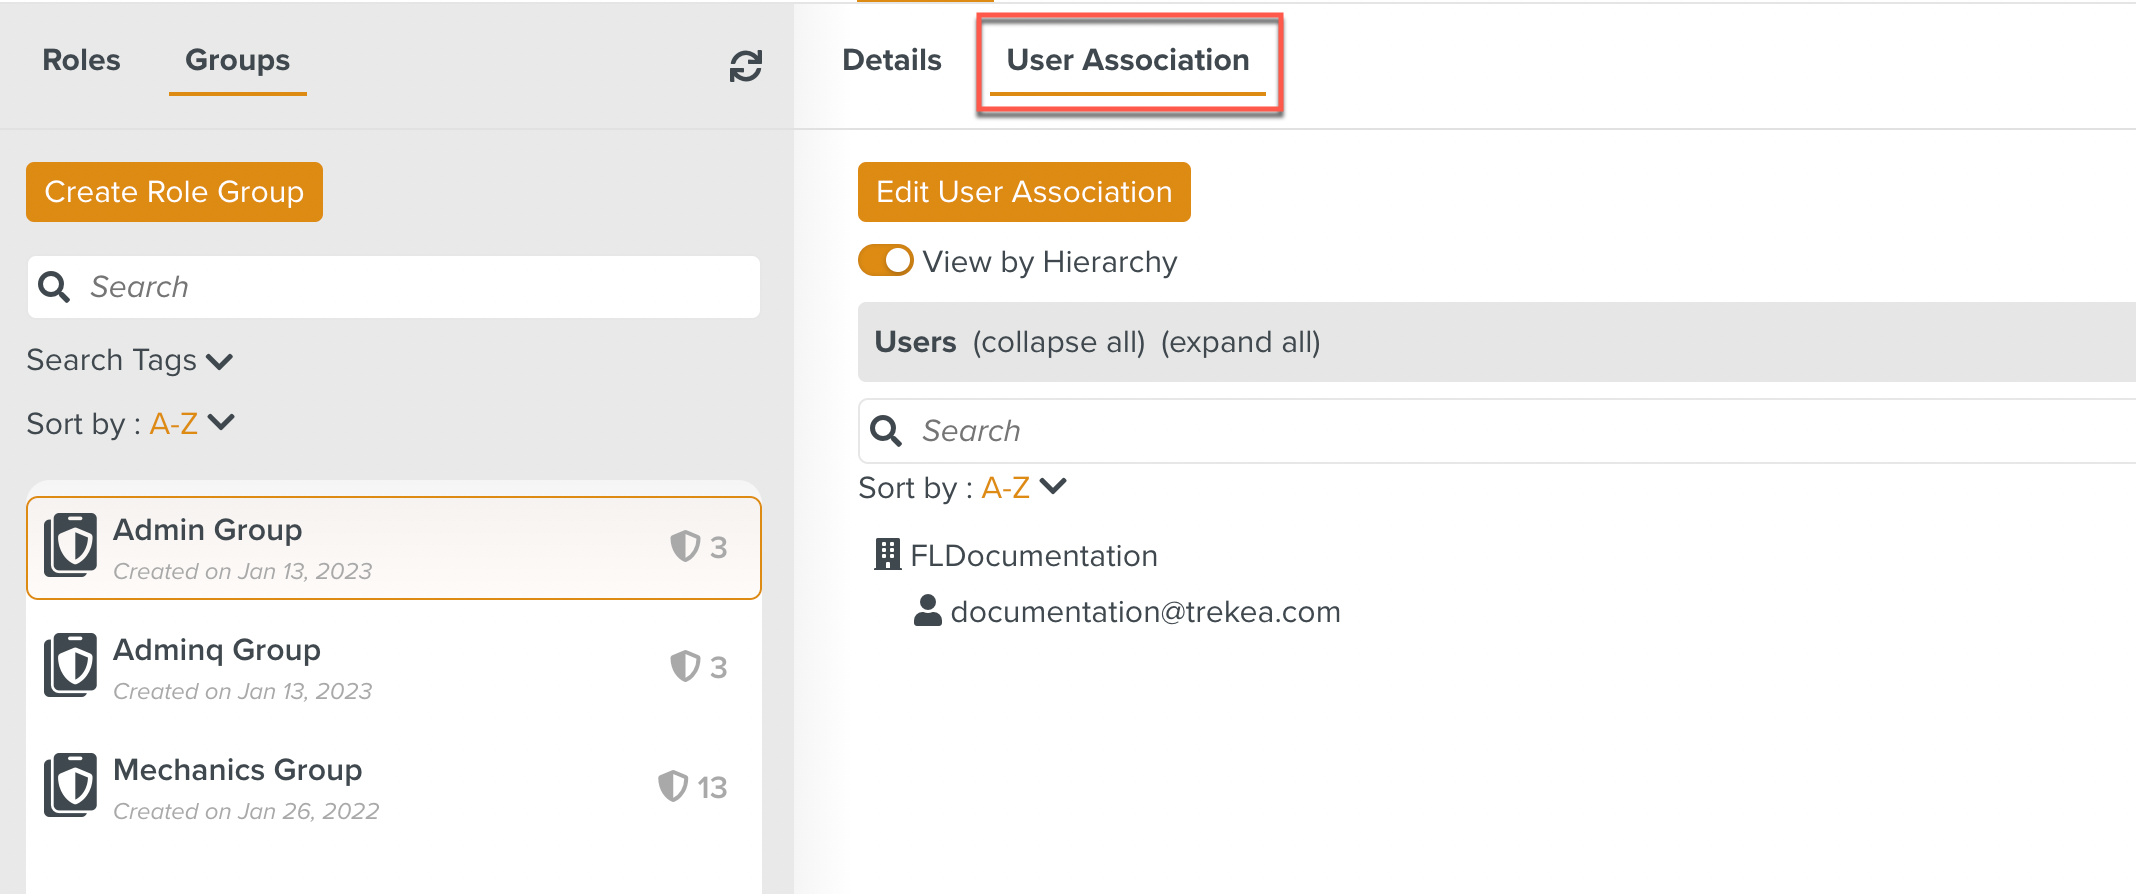Open the Details tab
This screenshot has height=894, width=2136.
pos(891,60)
